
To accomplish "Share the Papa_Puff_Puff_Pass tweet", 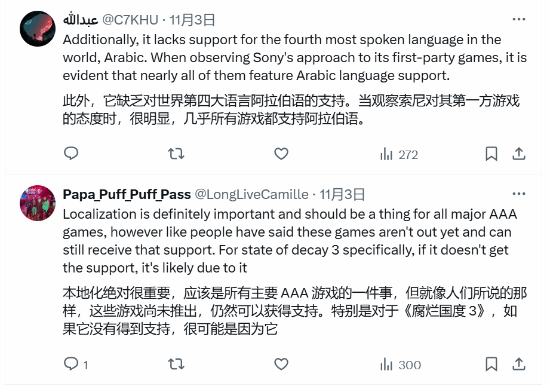I will click(519, 364).
